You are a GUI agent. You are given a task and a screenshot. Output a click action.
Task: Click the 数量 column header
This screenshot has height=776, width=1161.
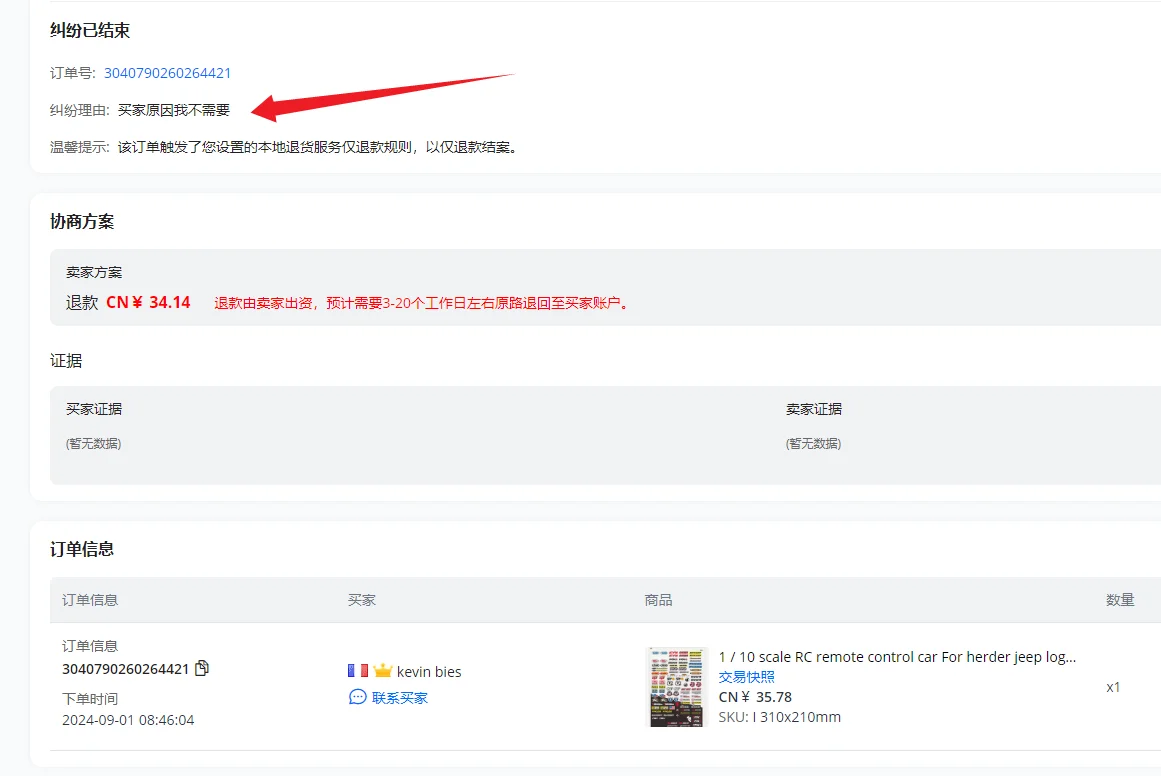pyautogui.click(x=1120, y=600)
